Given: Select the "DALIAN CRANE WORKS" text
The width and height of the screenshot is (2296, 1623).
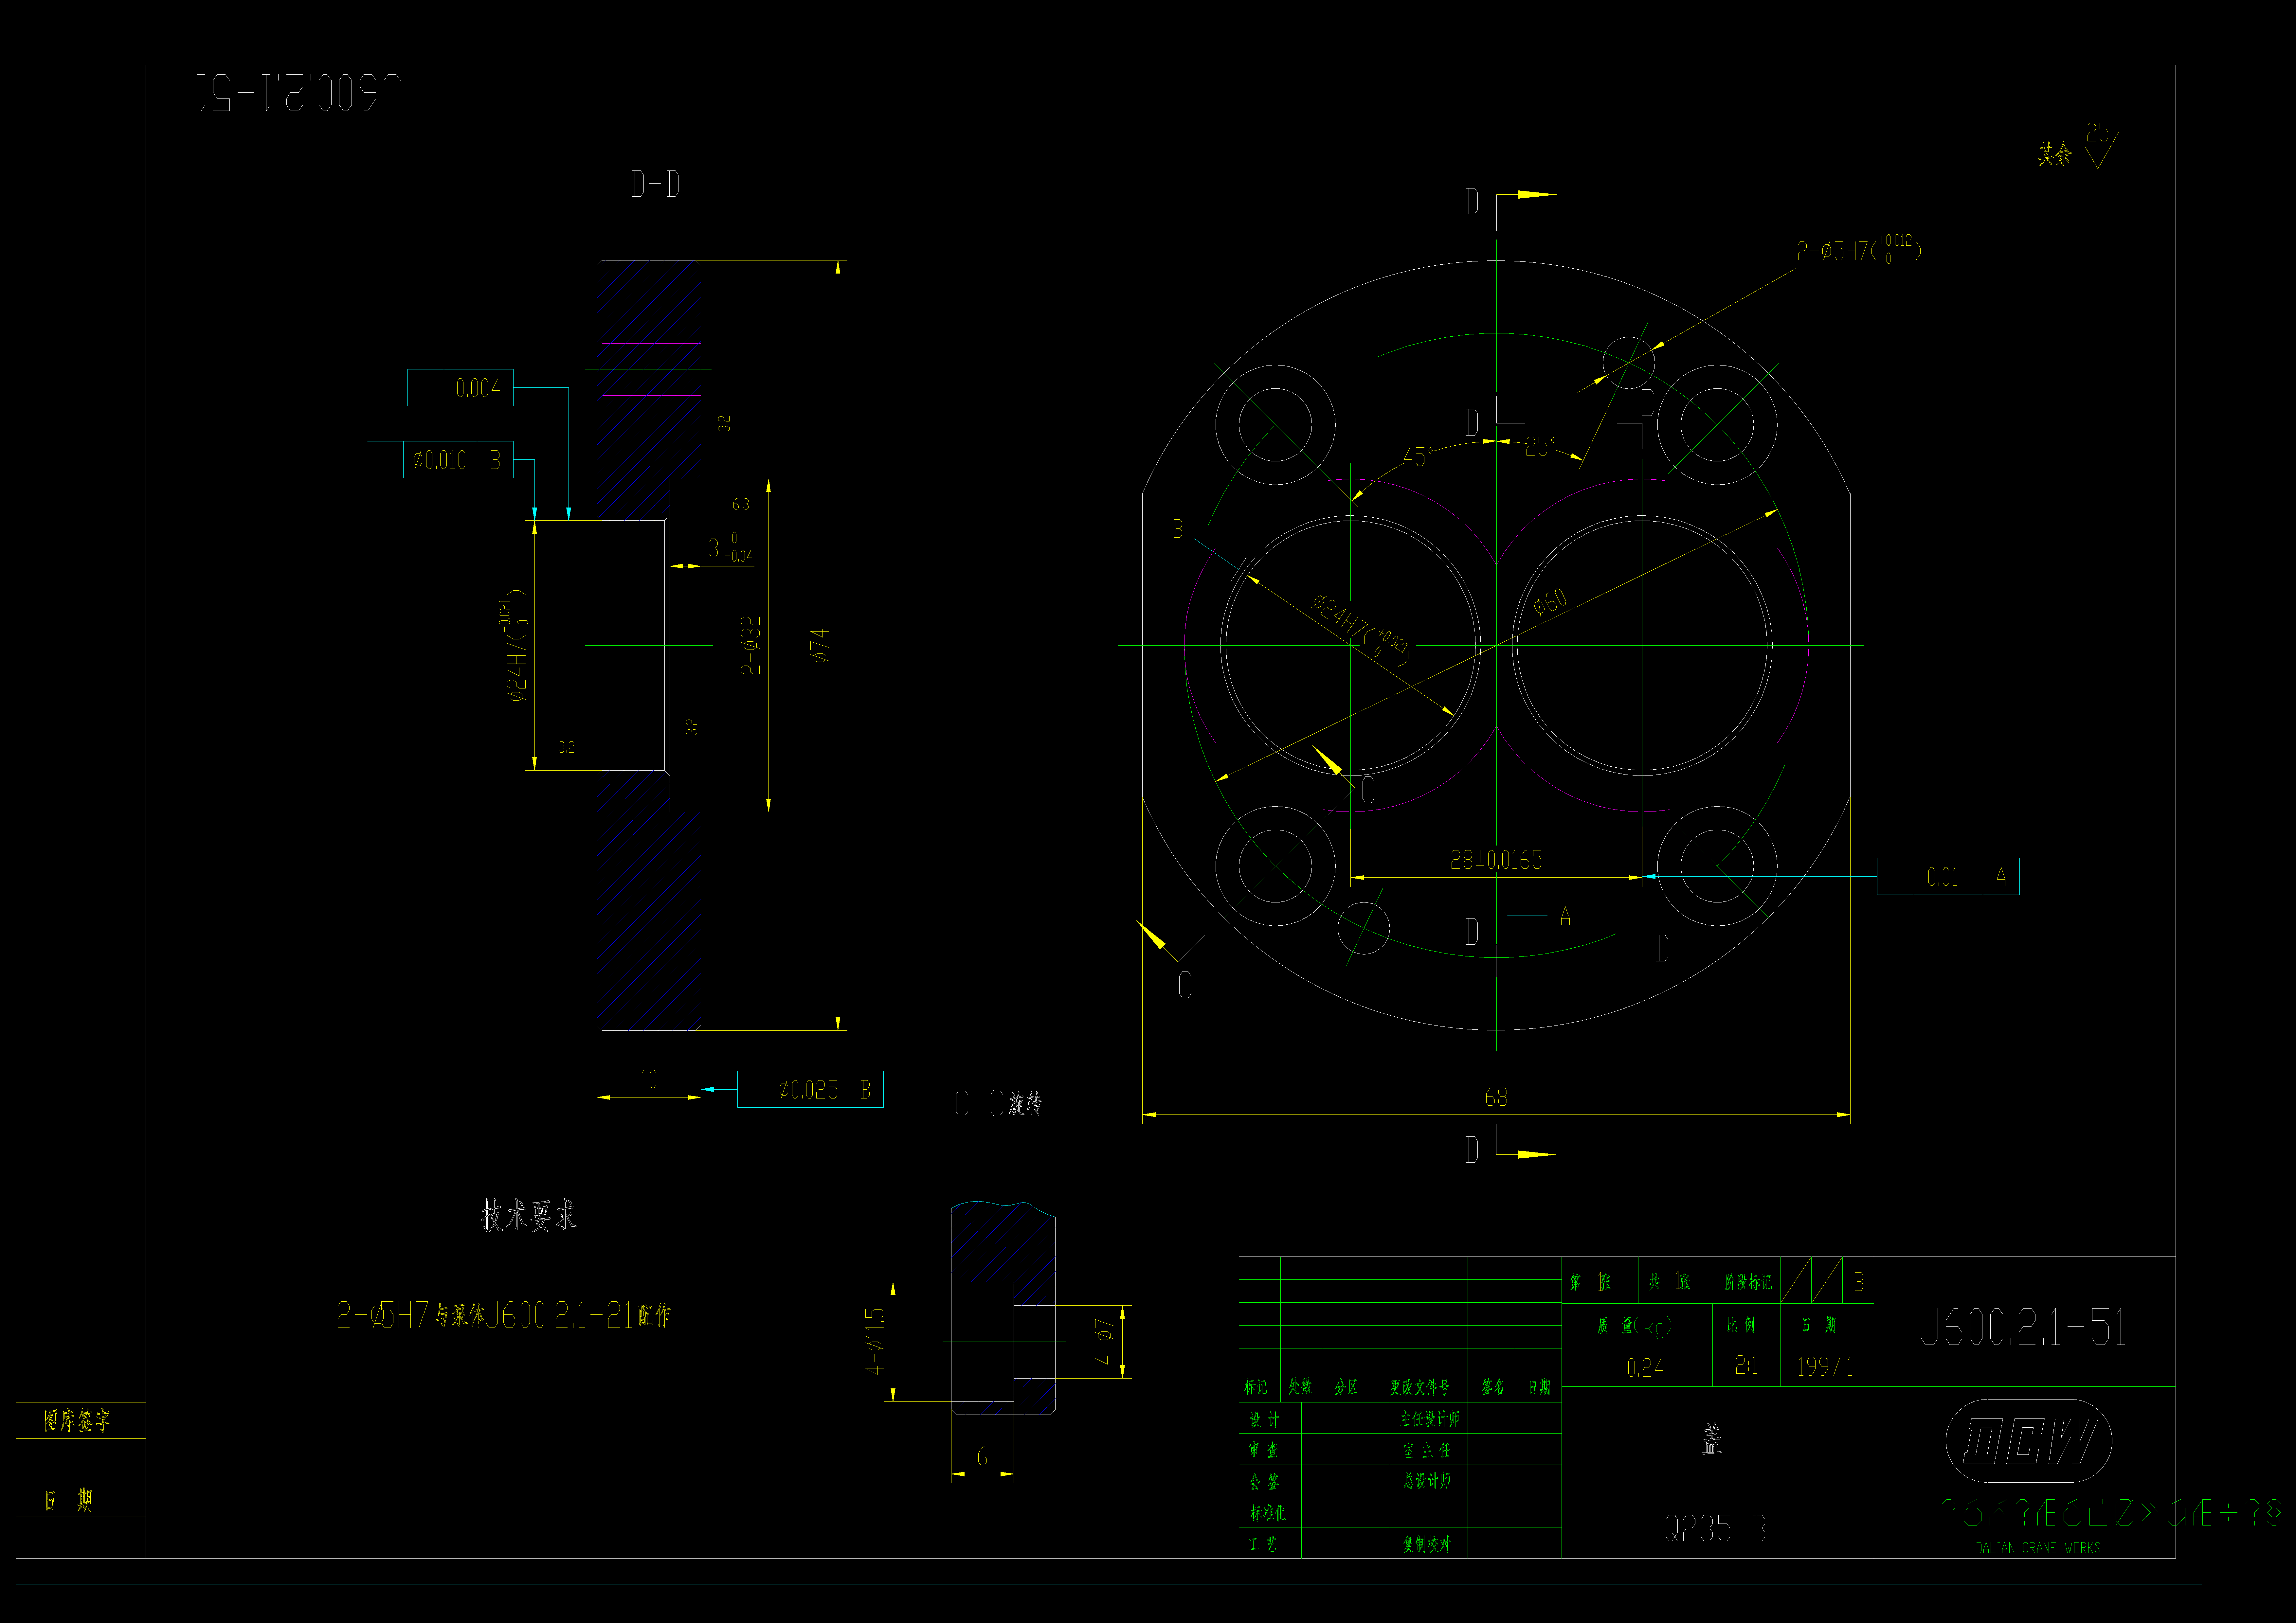Looking at the screenshot, I should click(2038, 1548).
